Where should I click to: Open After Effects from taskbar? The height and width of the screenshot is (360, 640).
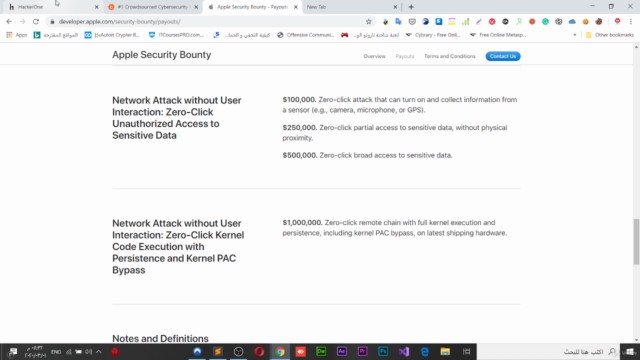pos(342,351)
